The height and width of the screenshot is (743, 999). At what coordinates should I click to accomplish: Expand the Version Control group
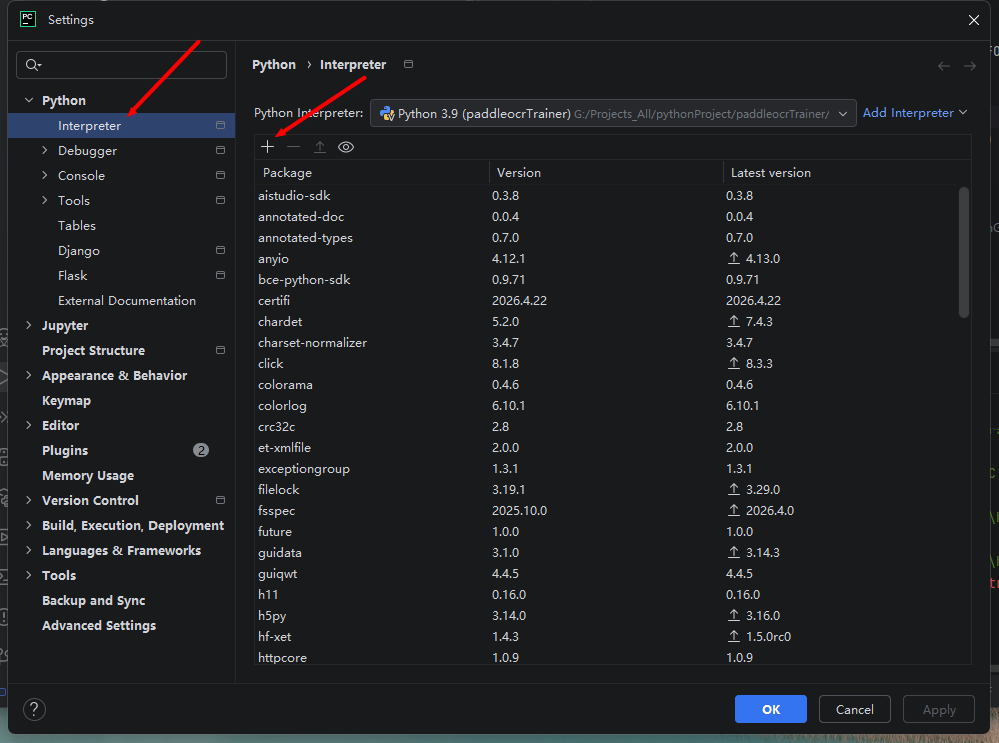point(29,500)
